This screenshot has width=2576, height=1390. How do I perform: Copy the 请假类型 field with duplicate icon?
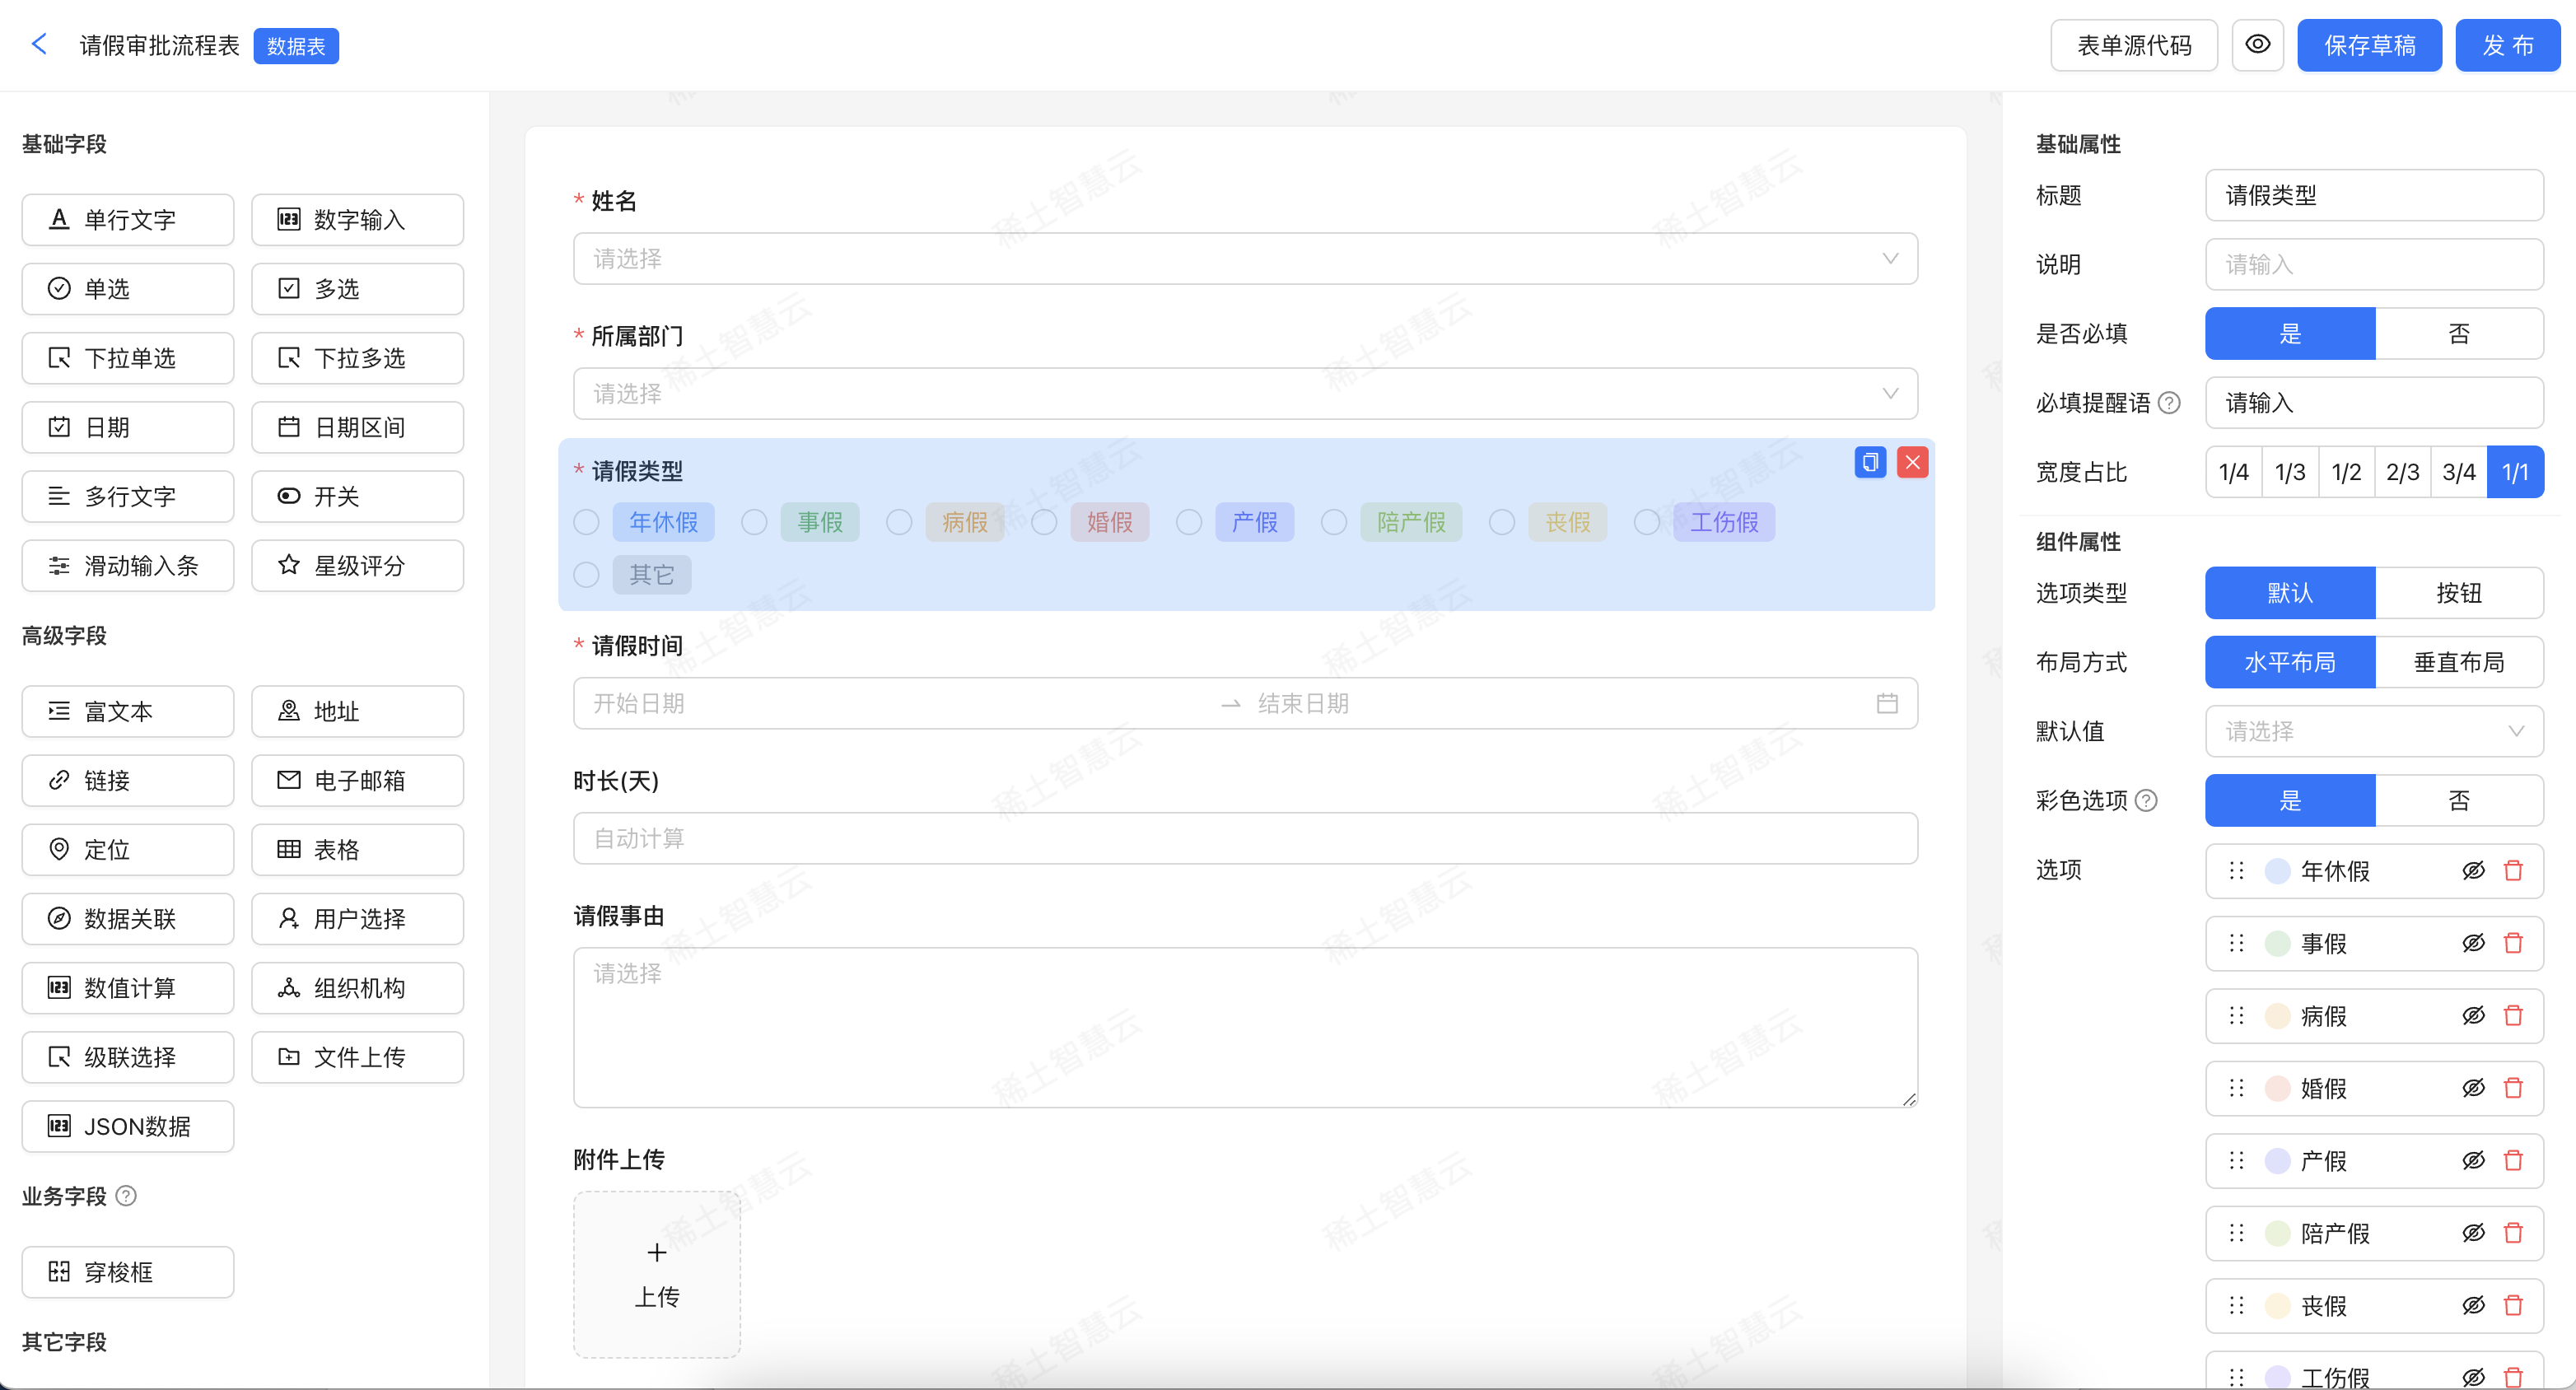coord(1869,462)
